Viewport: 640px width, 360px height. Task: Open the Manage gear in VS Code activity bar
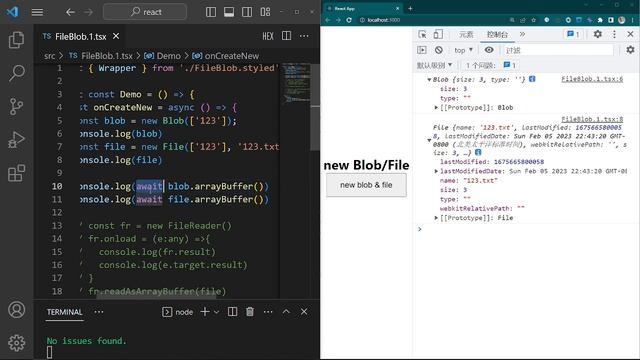pyautogui.click(x=16, y=343)
